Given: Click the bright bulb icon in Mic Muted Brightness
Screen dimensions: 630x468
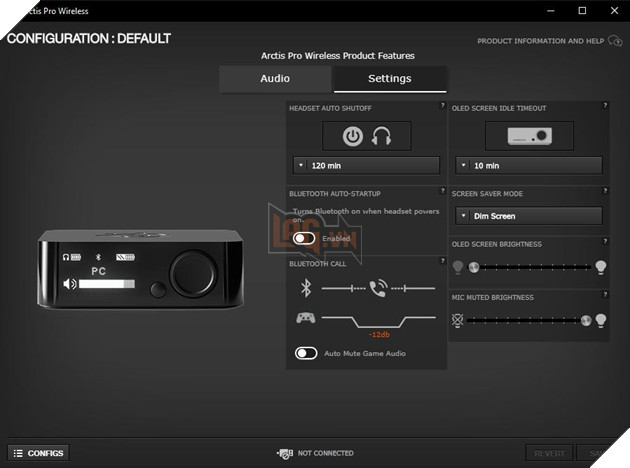Looking at the screenshot, I should pyautogui.click(x=601, y=321).
